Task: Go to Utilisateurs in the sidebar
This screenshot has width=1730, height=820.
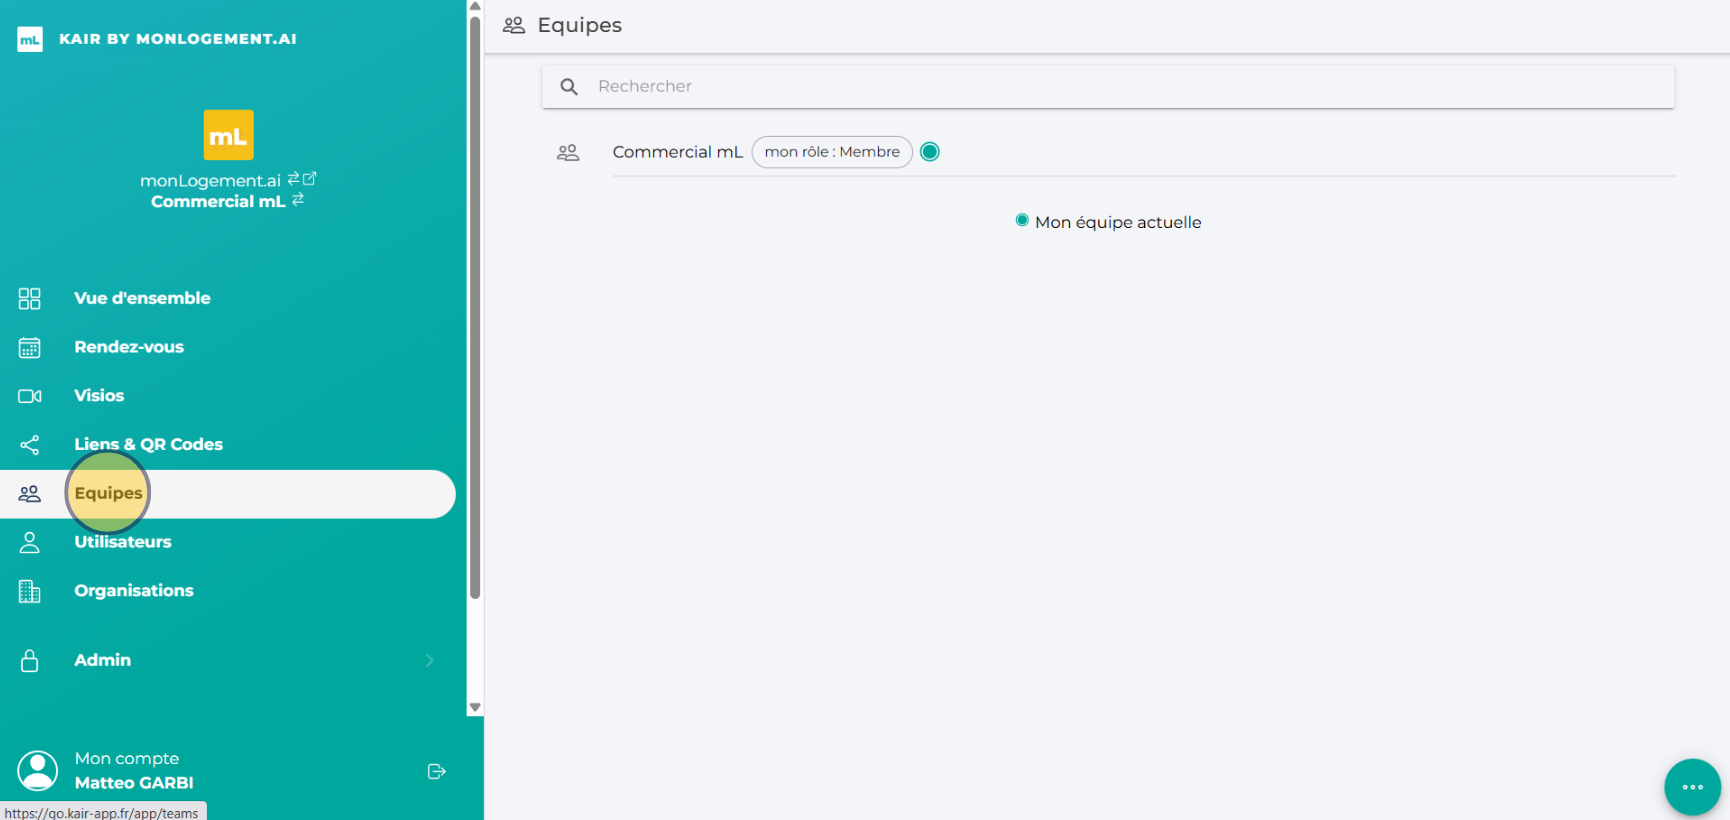Action: click(x=123, y=542)
